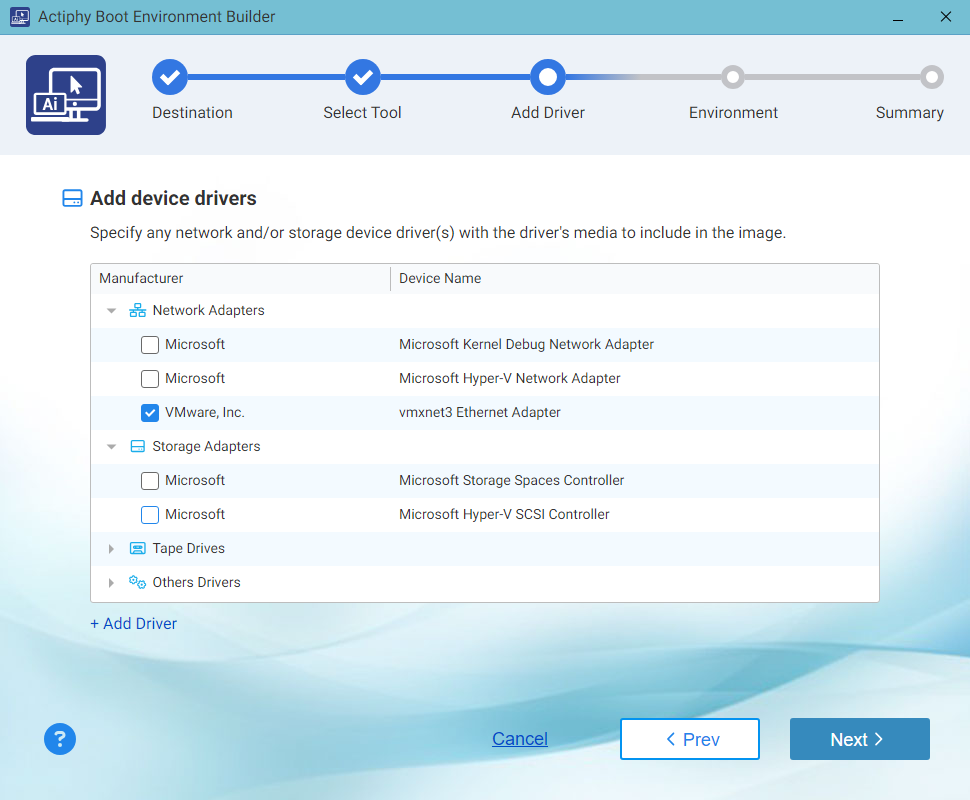Close the Boot Environment Builder window
970x800 pixels.
[946, 17]
